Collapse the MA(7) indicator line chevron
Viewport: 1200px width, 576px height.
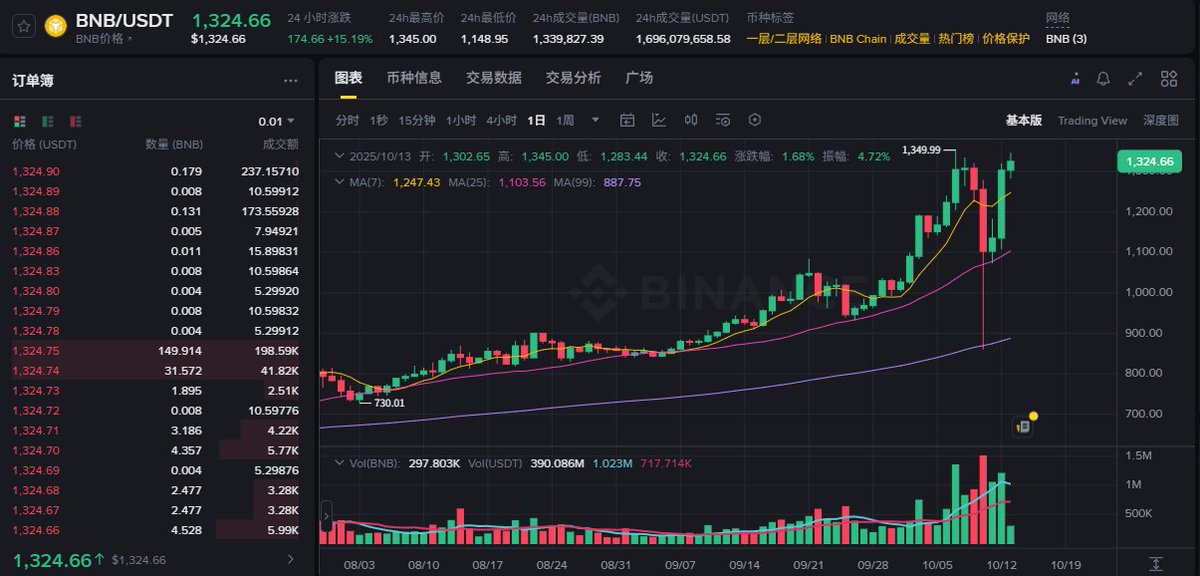(x=338, y=182)
